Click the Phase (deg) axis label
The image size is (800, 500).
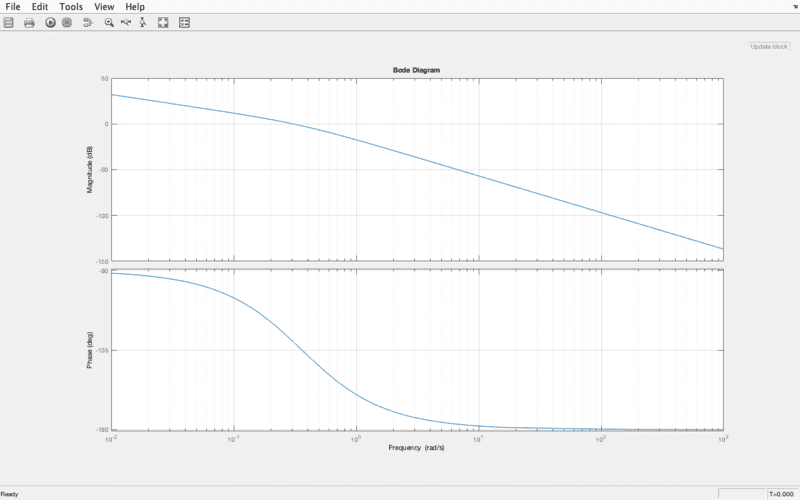90,350
